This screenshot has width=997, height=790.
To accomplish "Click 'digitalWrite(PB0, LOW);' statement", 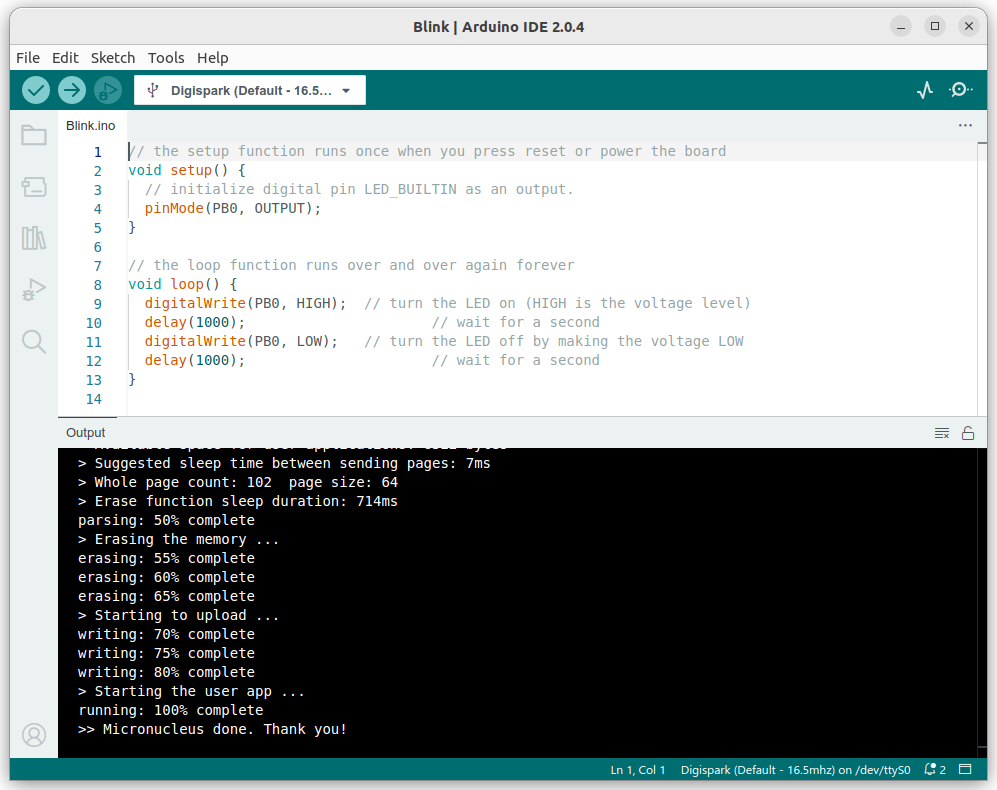I will tap(241, 342).
